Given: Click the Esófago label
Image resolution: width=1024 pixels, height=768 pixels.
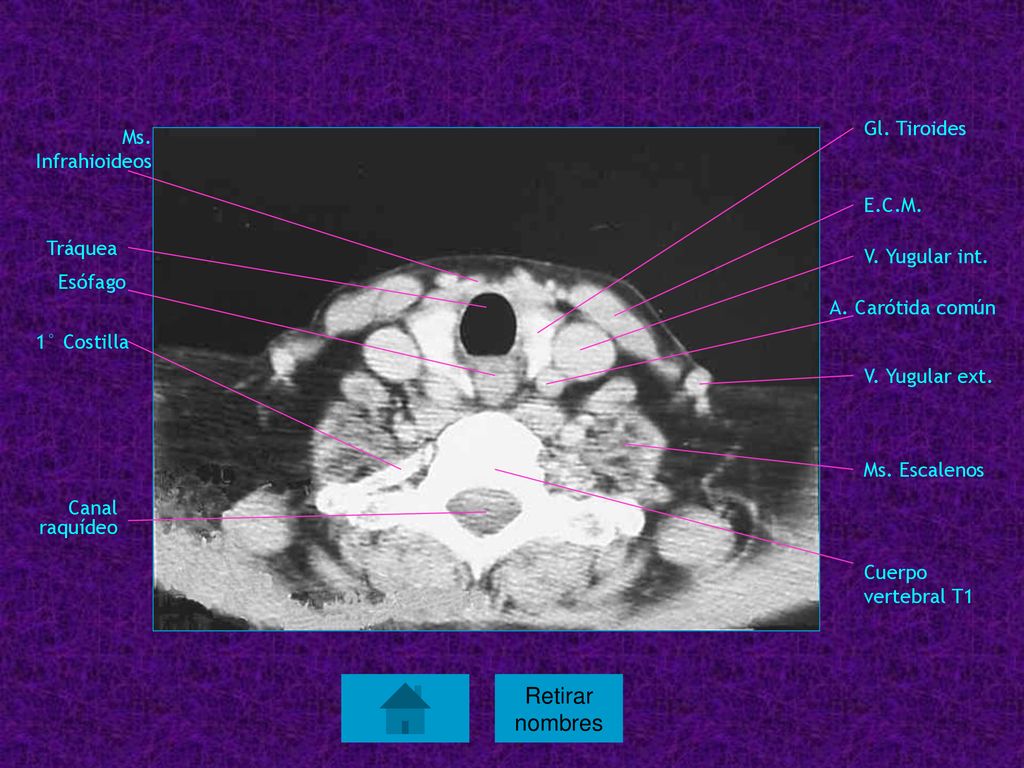Looking at the screenshot, I should click(x=92, y=282).
